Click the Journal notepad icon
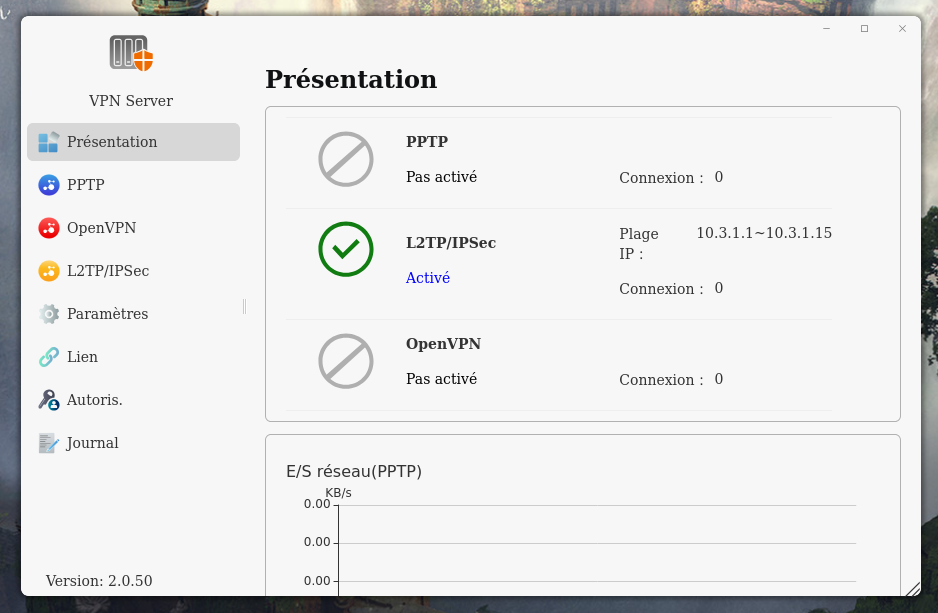 point(48,443)
